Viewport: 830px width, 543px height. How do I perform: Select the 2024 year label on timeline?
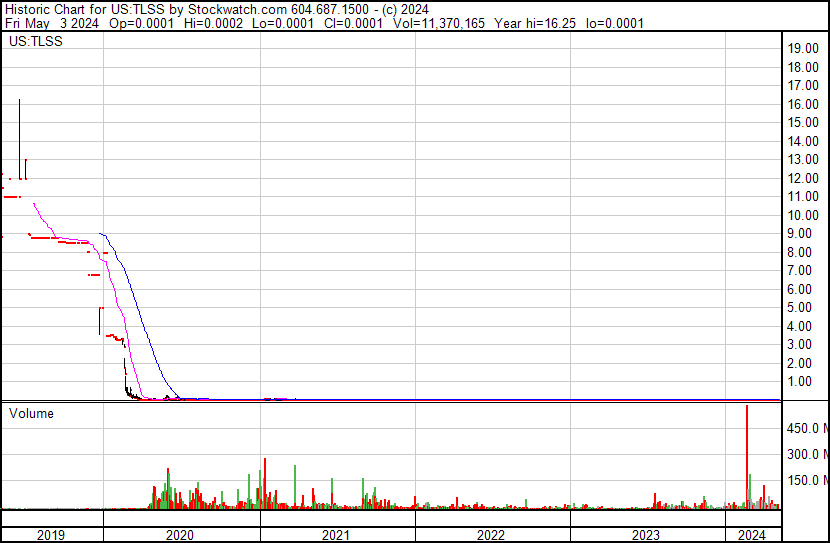[751, 535]
